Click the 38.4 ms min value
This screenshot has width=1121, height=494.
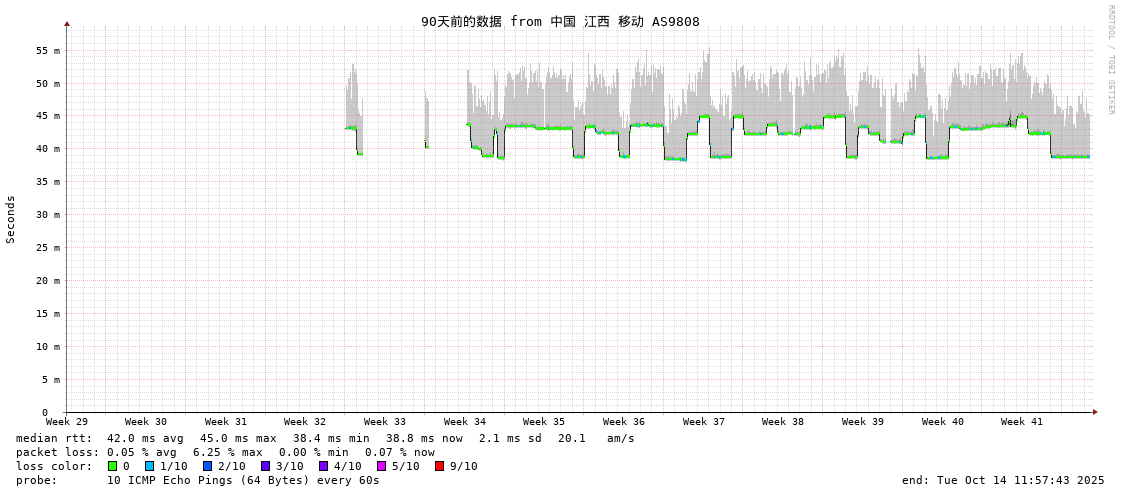coord(331,438)
